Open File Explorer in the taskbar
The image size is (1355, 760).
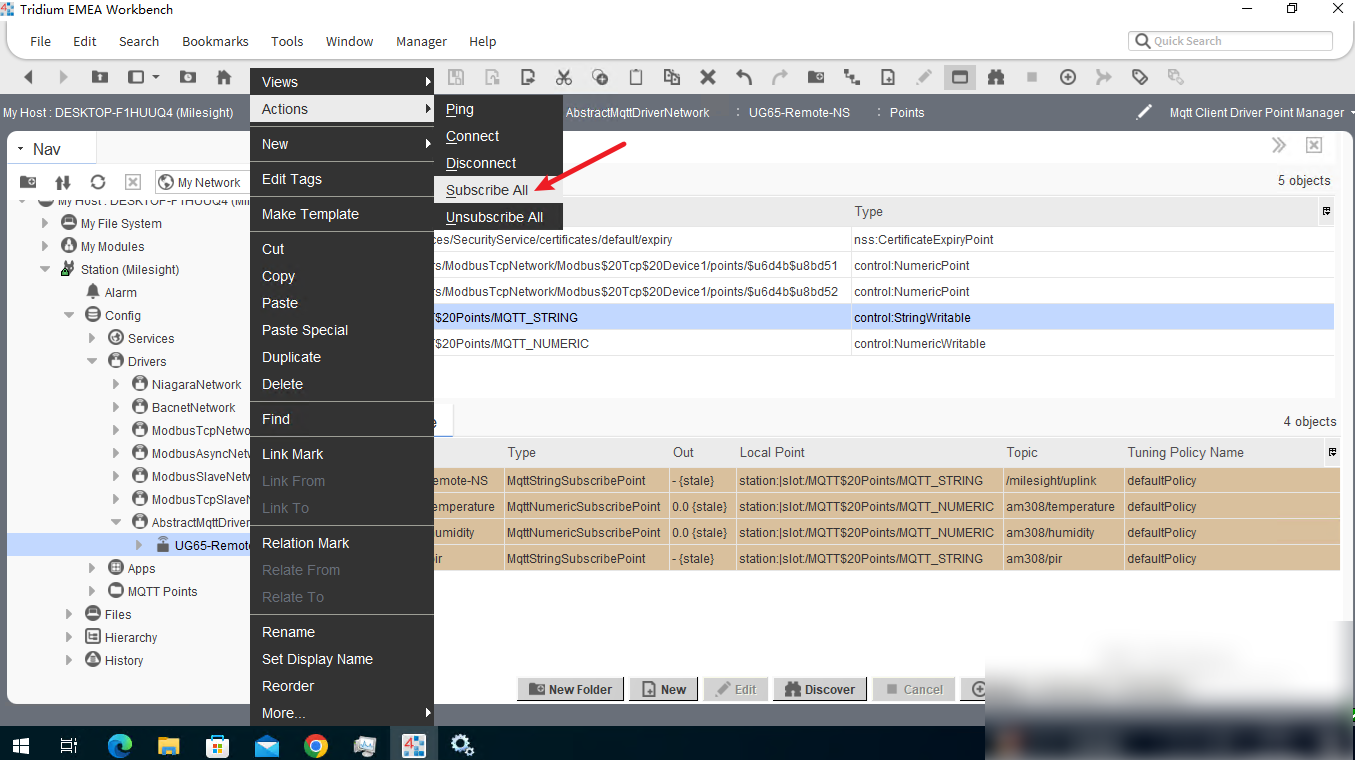pos(169,745)
